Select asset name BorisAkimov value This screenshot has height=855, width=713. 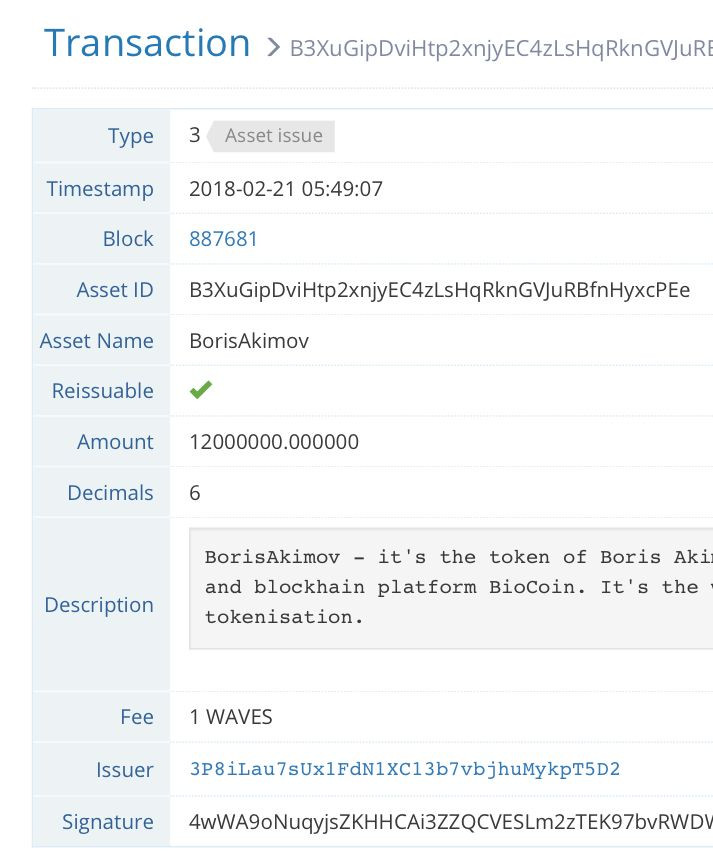point(249,341)
